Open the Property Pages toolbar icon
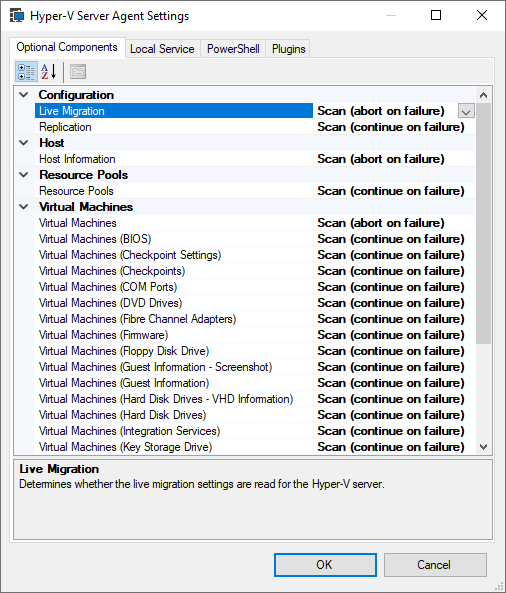Screen dimensions: 506x593 pyautogui.click(x=78, y=71)
